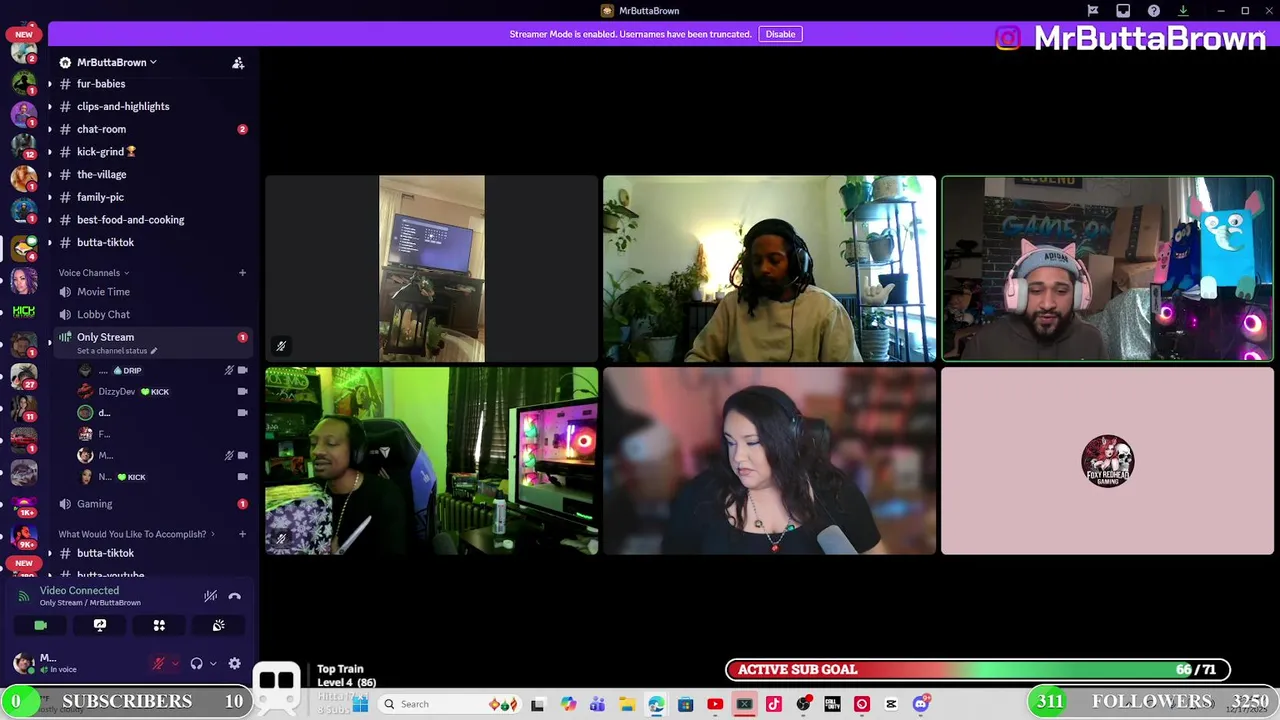Select DizzyDev in voice member list
This screenshot has width=1280, height=720.
click(x=116, y=392)
